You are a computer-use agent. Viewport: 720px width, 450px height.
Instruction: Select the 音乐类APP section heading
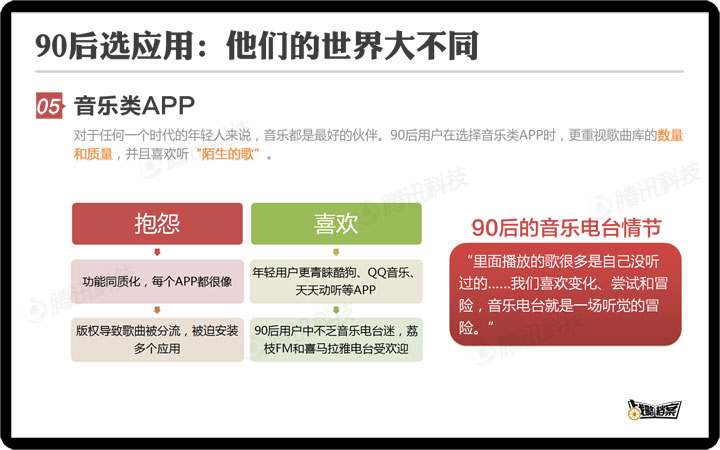click(134, 106)
